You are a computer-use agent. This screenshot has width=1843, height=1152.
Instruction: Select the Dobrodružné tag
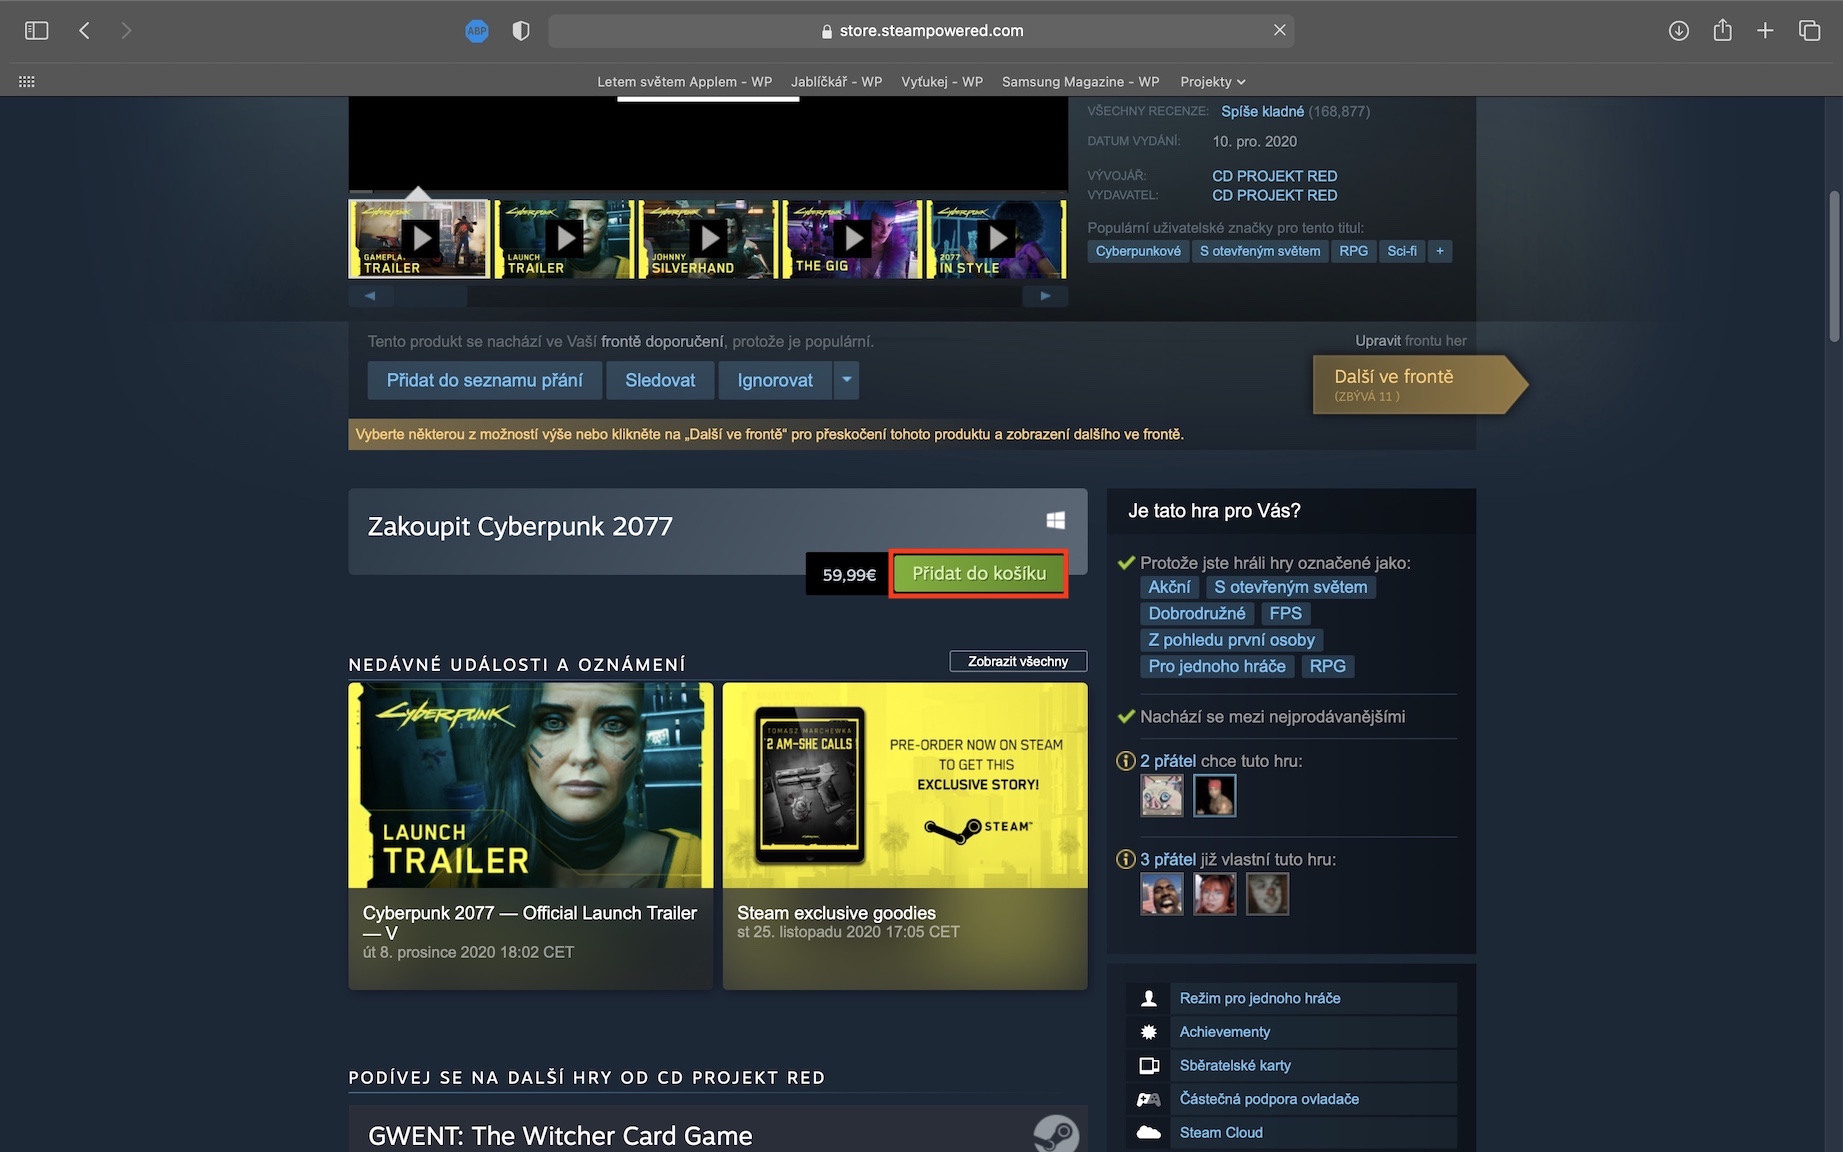[x=1197, y=613]
